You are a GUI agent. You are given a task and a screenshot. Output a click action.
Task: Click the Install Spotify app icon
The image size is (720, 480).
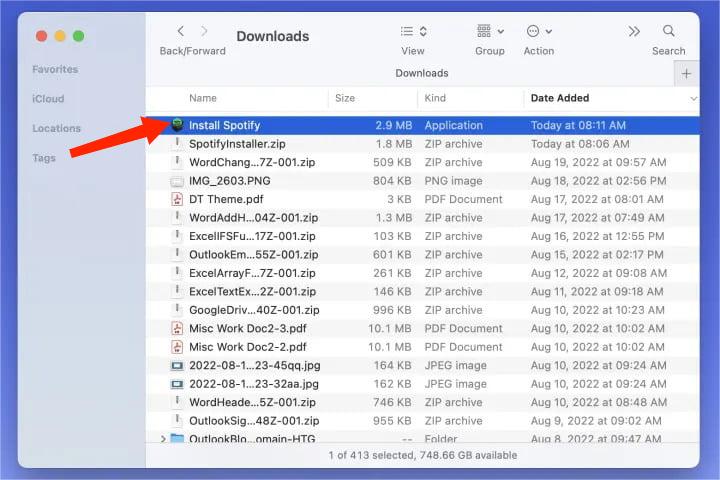pyautogui.click(x=177, y=125)
